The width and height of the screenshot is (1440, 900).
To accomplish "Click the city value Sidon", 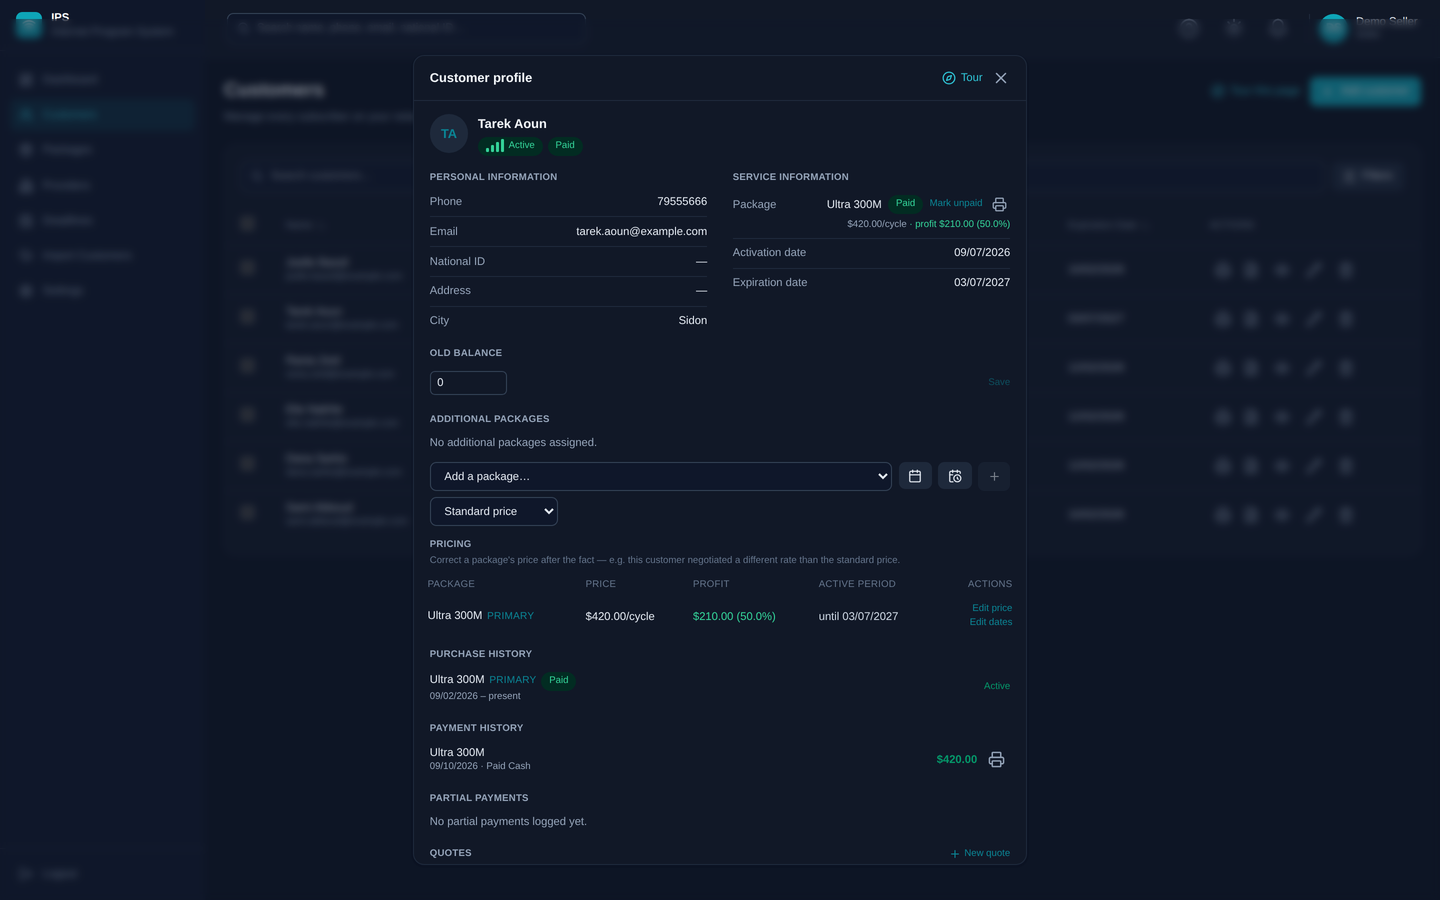I will pos(692,320).
